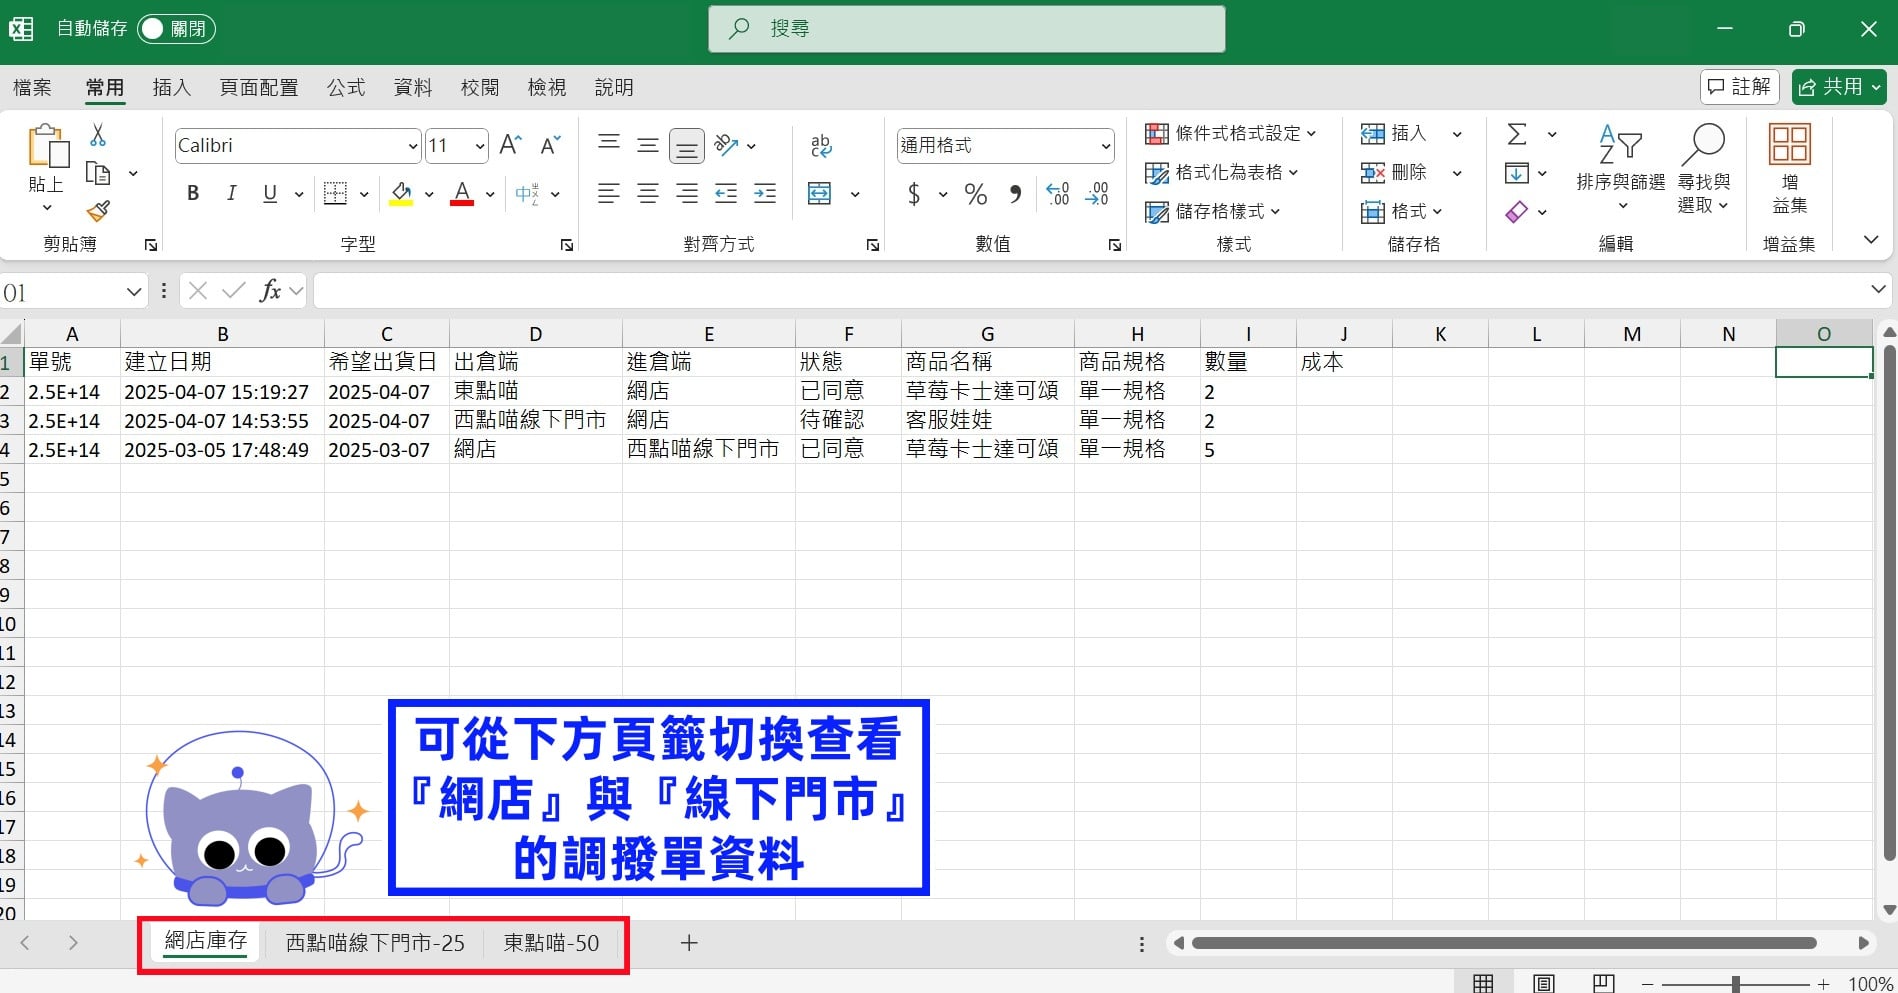Switch to sheet tab 東點喵-50

point(551,943)
